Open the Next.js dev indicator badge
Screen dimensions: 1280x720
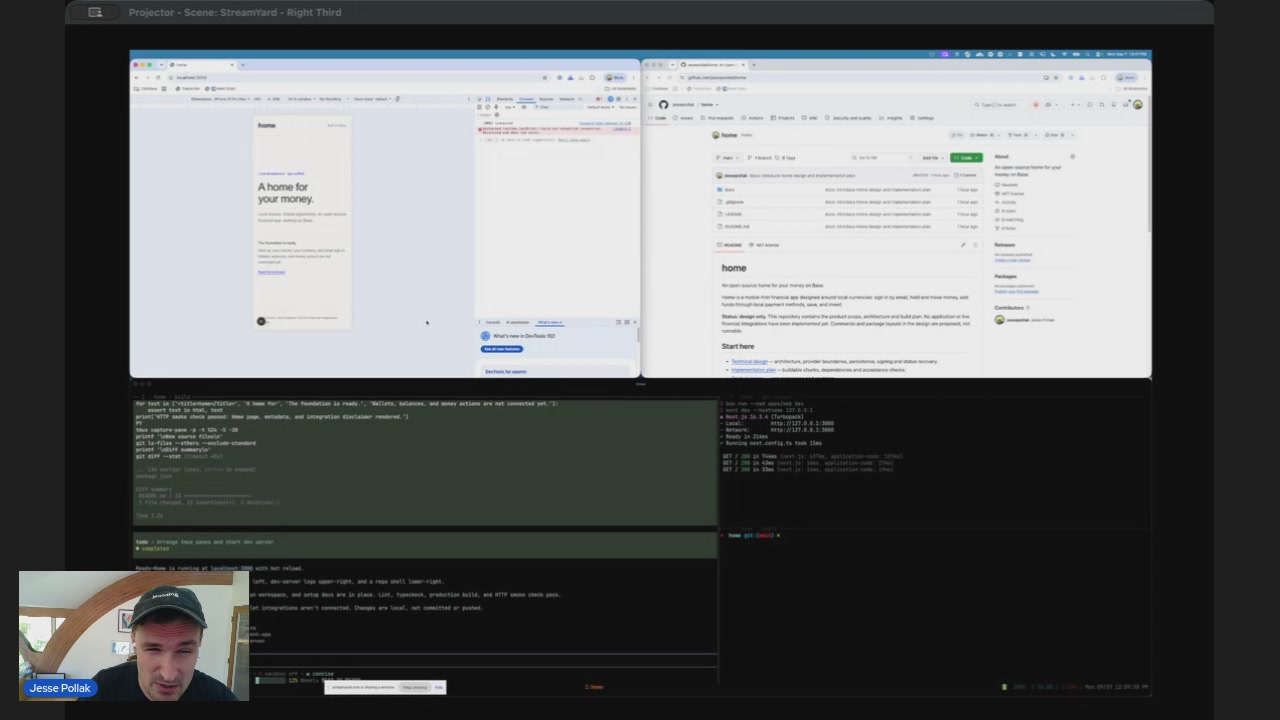click(x=261, y=321)
